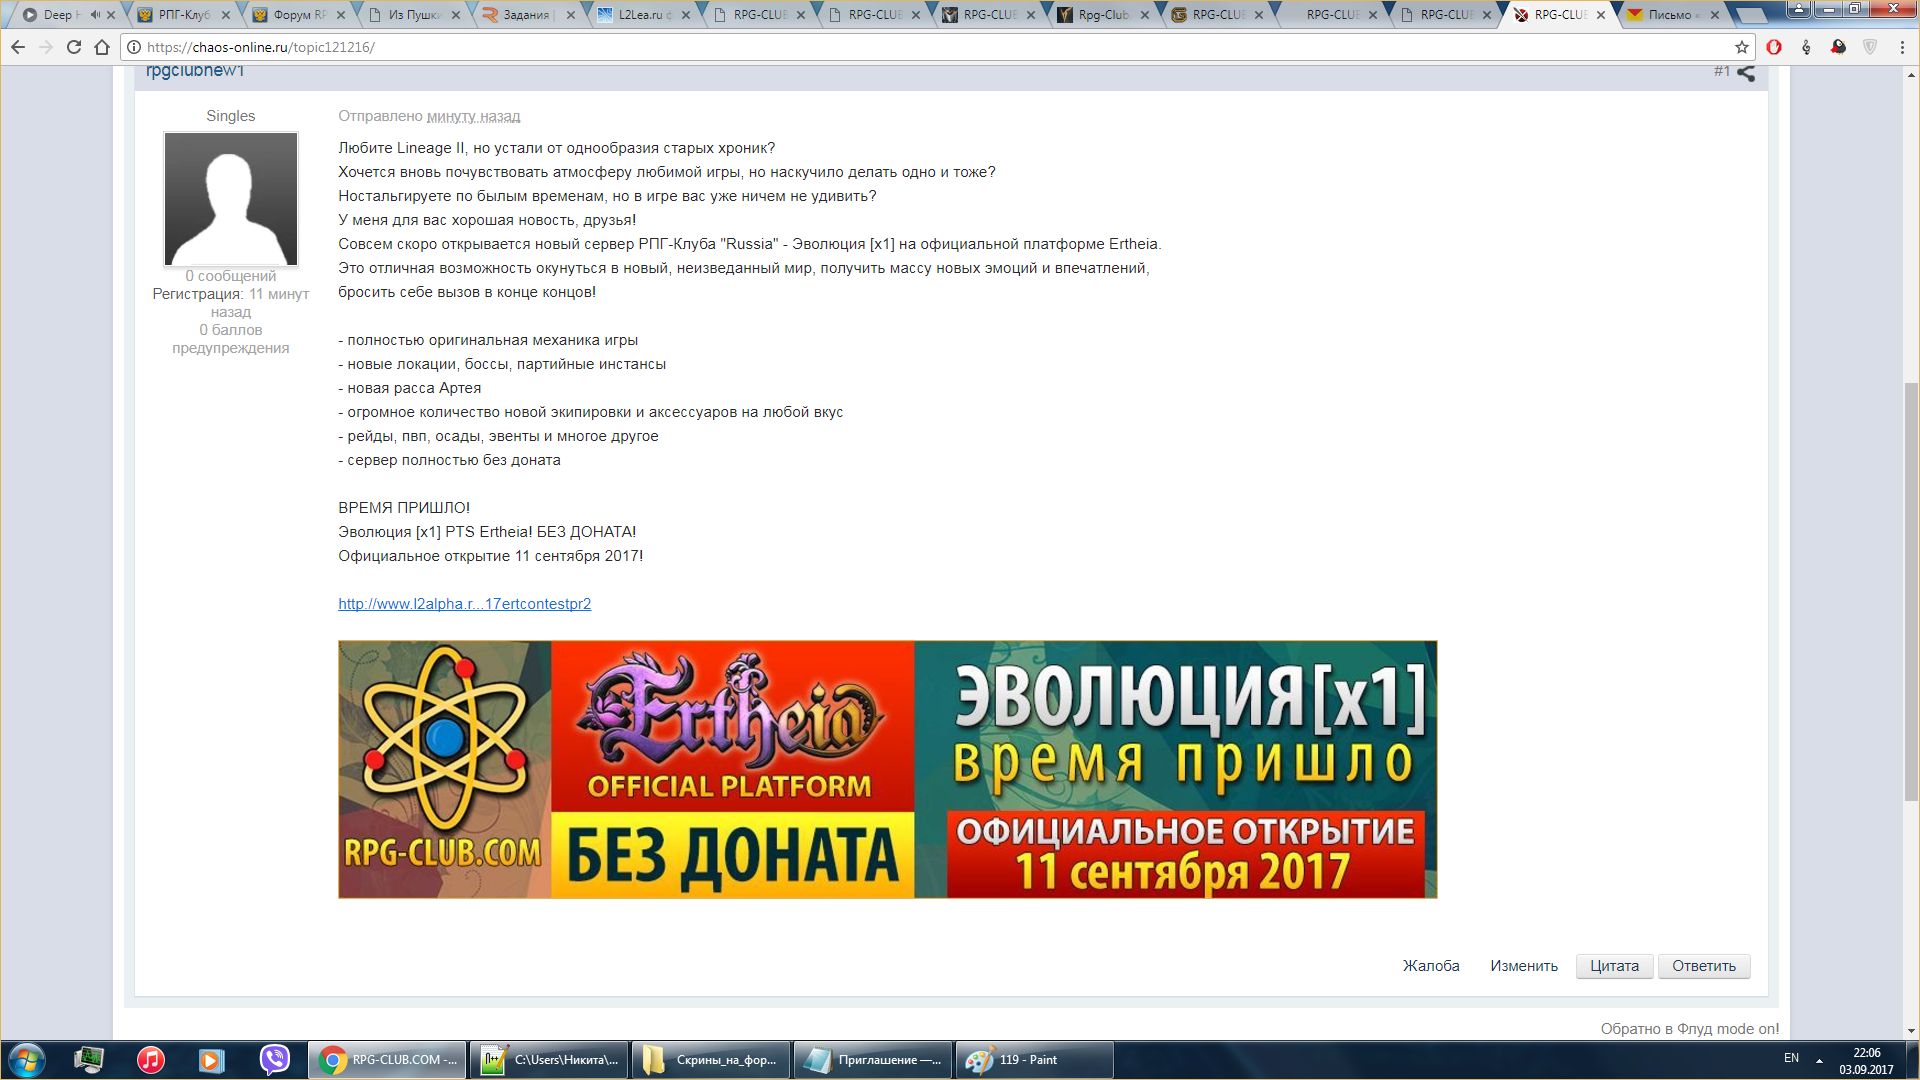Screen dimensions: 1920x1080
Task: Open the l2alpha contest link
Action: [464, 604]
